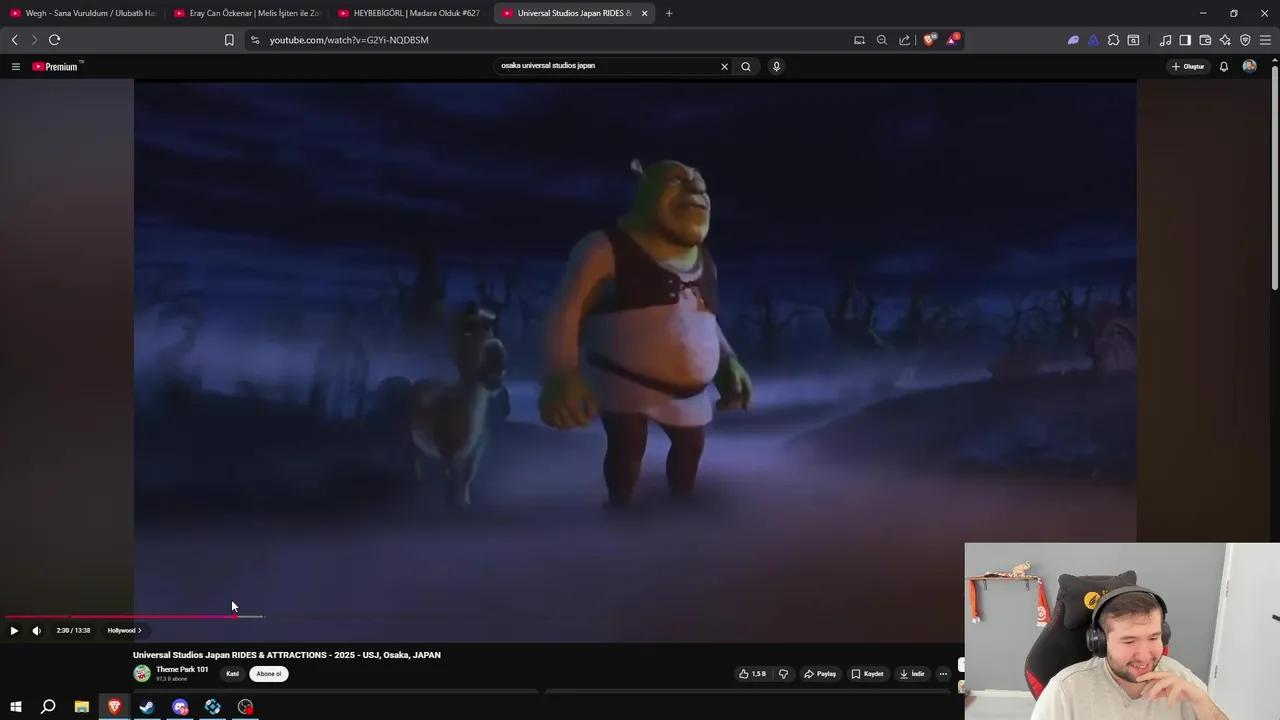Switch to HEYBEBİGÖRL Madara Olduk tab
The image size is (1280, 720).
(412, 13)
